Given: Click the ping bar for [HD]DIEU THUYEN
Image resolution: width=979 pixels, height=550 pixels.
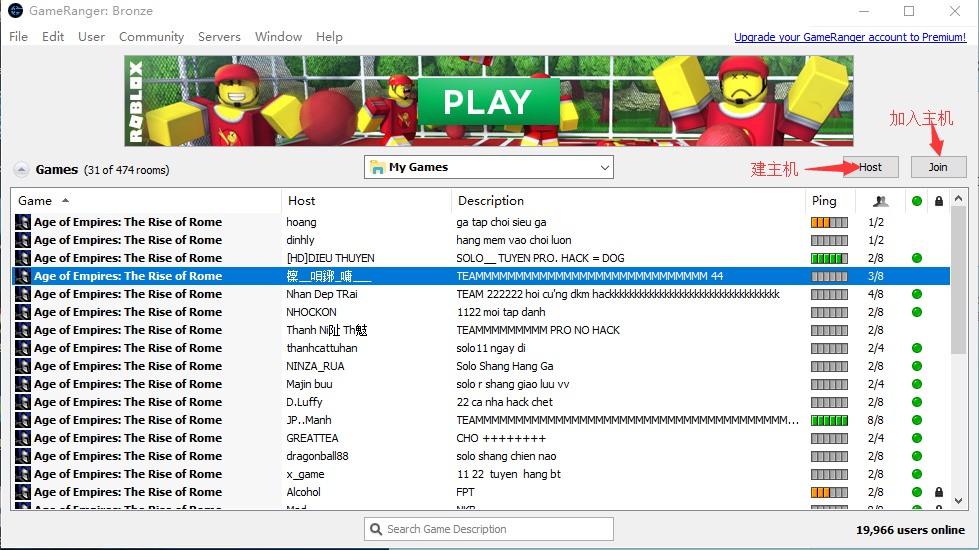Looking at the screenshot, I should (829, 258).
